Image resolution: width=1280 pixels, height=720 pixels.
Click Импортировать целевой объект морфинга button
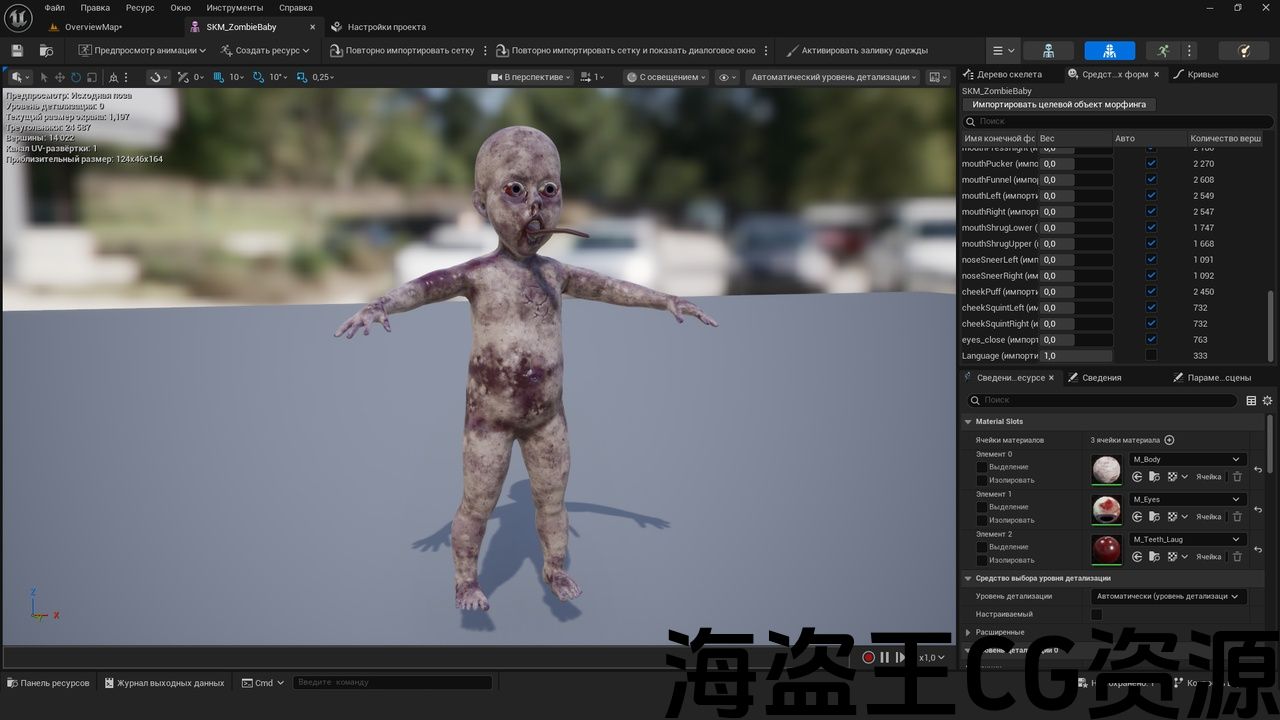pos(1059,104)
